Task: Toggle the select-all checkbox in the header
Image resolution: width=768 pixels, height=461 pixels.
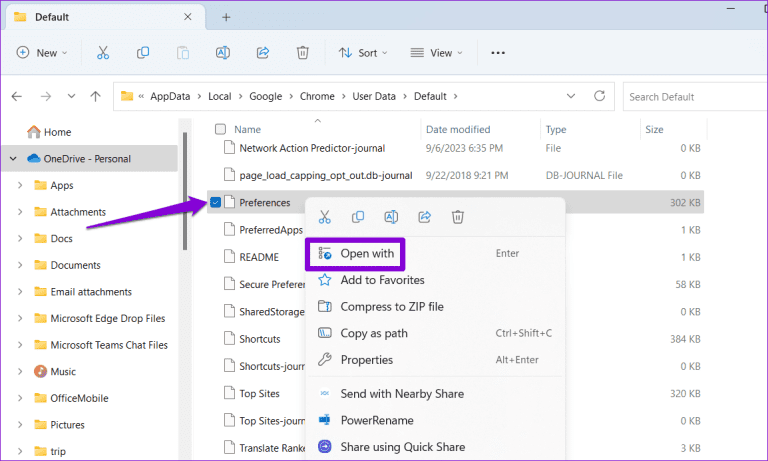Action: [x=220, y=129]
